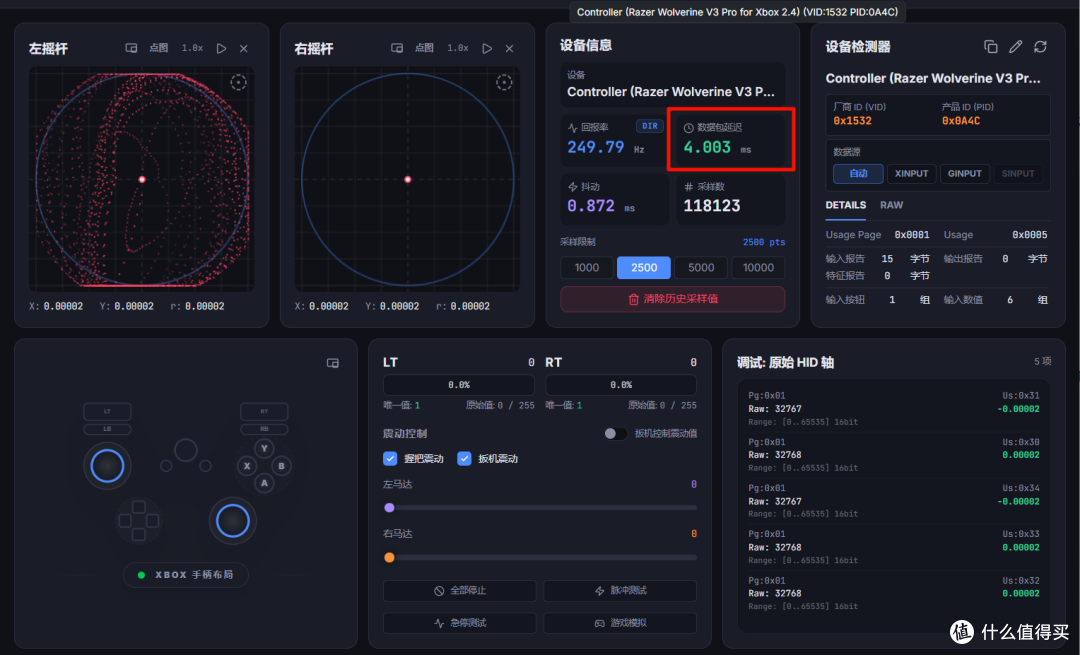Click the play icon in 左摇杆 panel
Viewport: 1080px width, 655px height.
tap(221, 48)
